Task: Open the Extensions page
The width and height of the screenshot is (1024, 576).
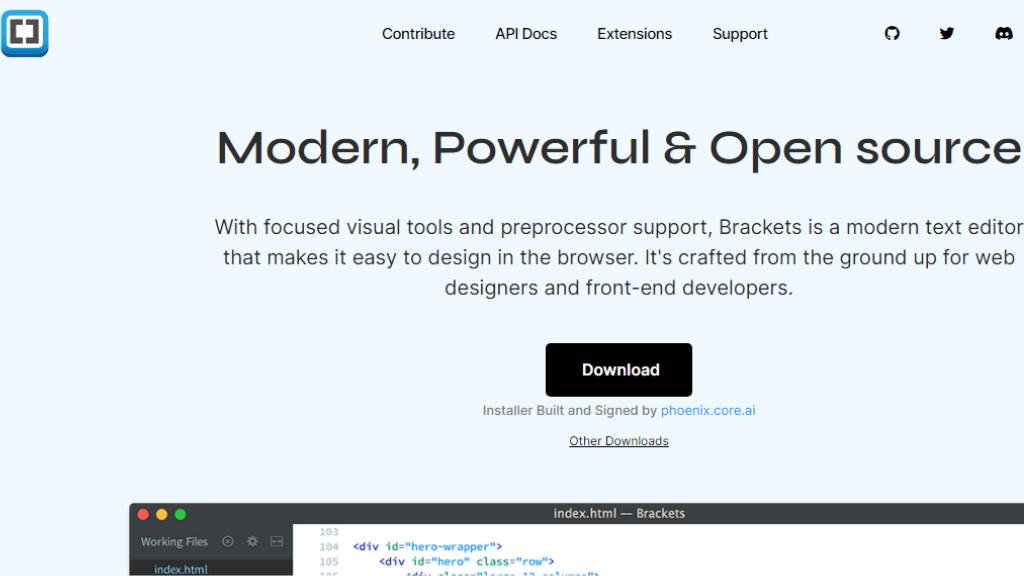Action: [x=634, y=34]
